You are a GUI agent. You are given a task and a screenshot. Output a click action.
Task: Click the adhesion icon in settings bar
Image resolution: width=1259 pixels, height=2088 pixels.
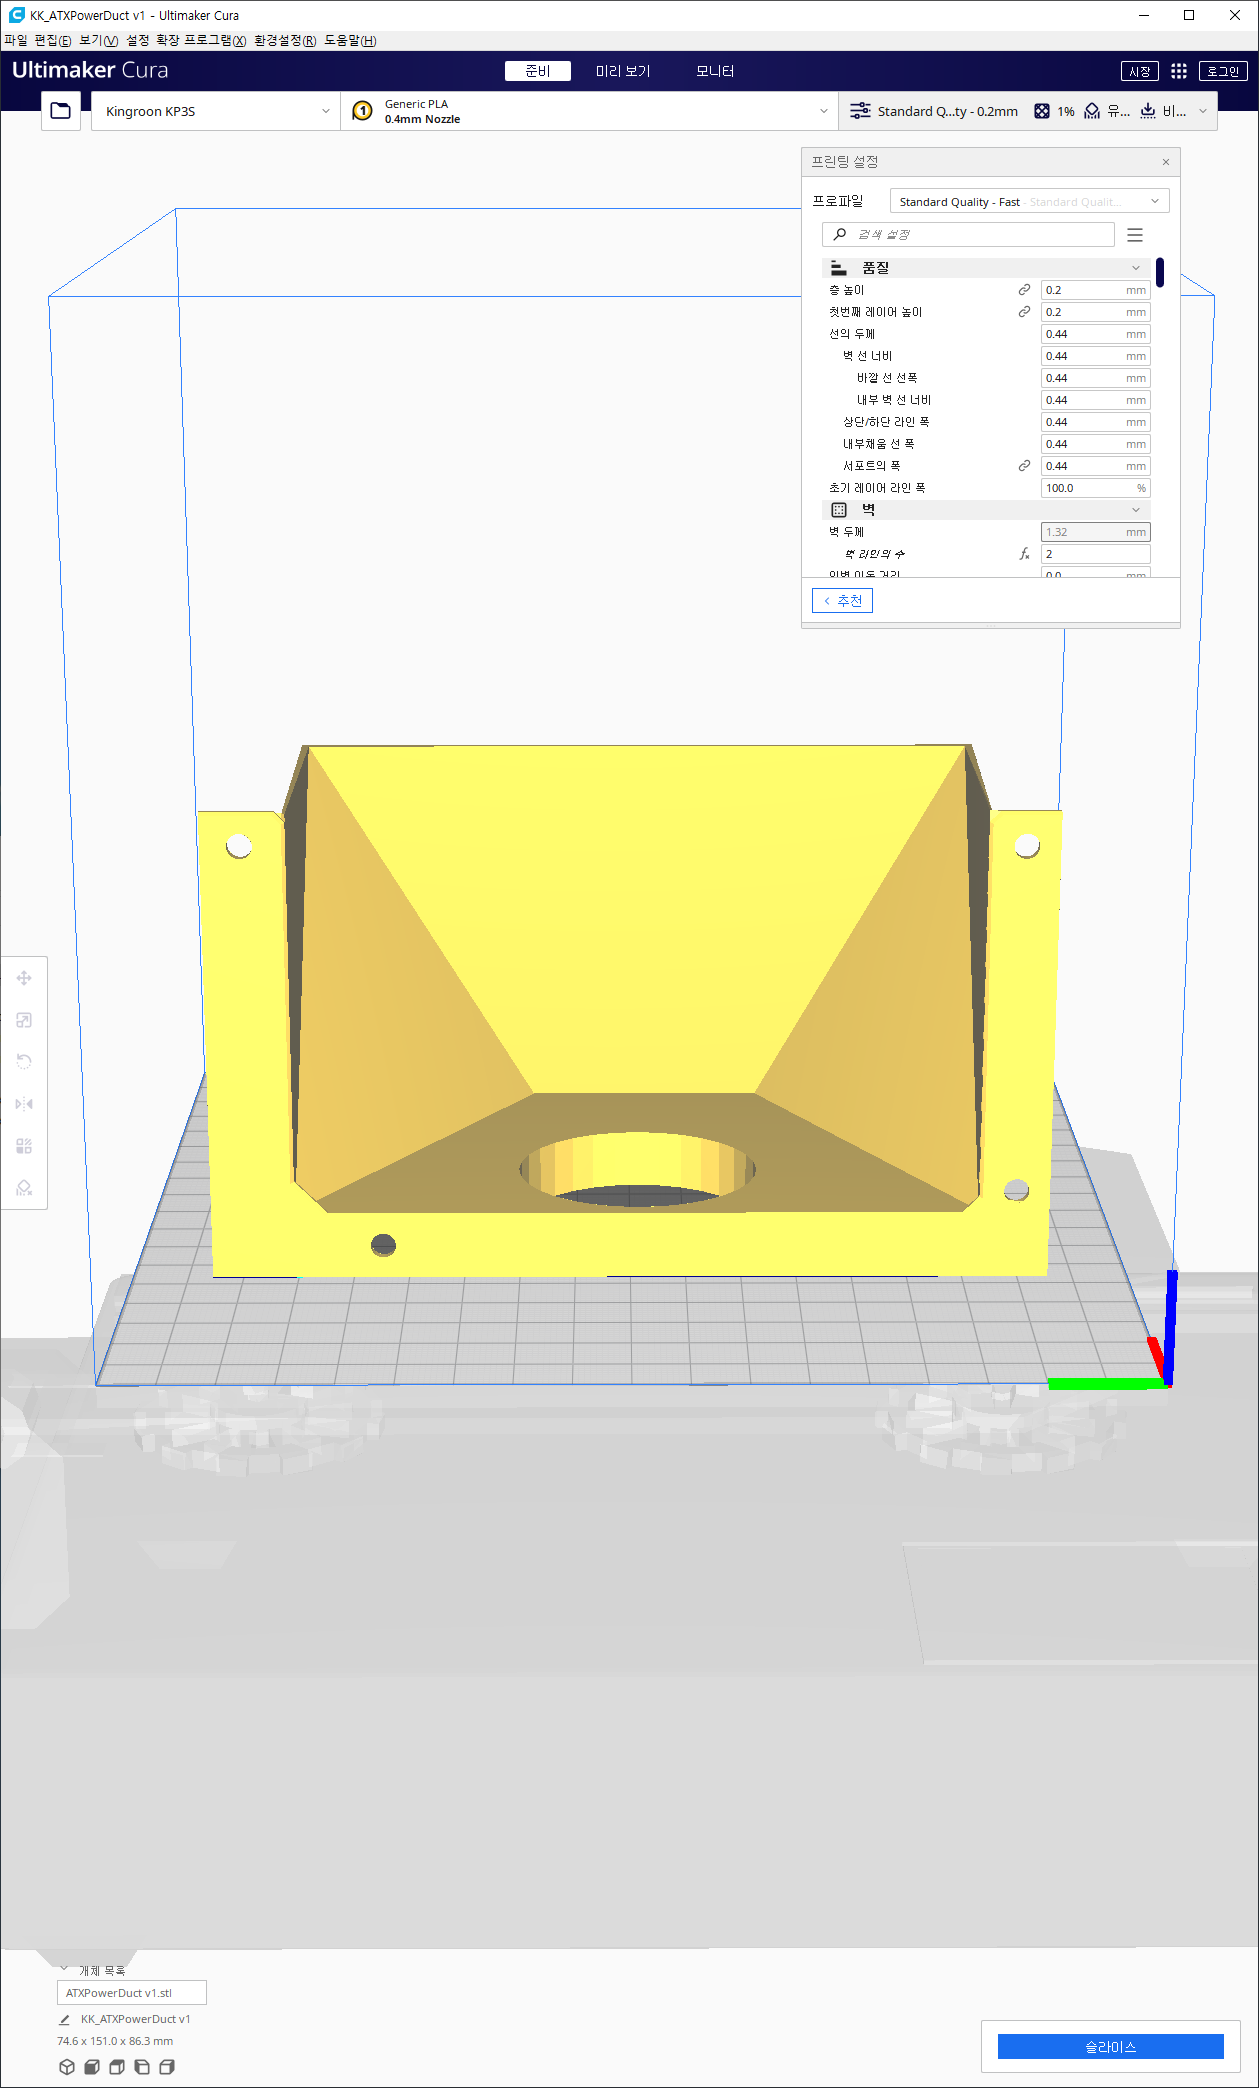click(1148, 111)
